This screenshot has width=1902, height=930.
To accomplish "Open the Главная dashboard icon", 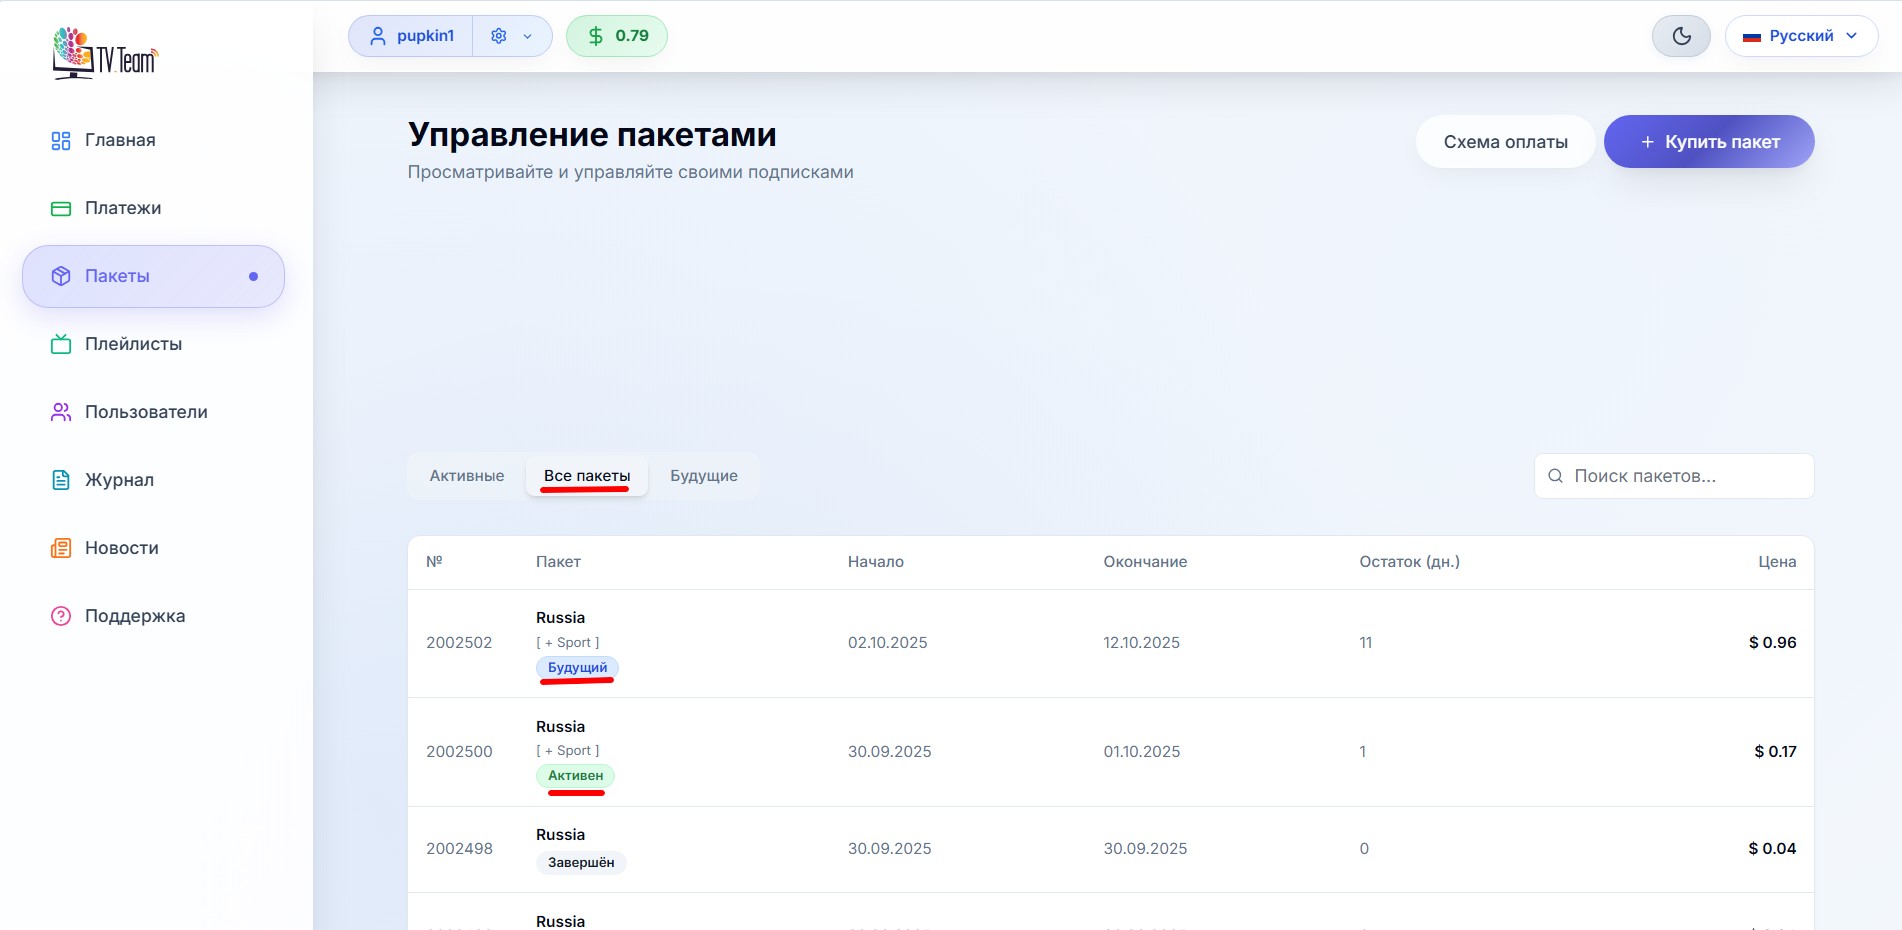I will pyautogui.click(x=61, y=141).
